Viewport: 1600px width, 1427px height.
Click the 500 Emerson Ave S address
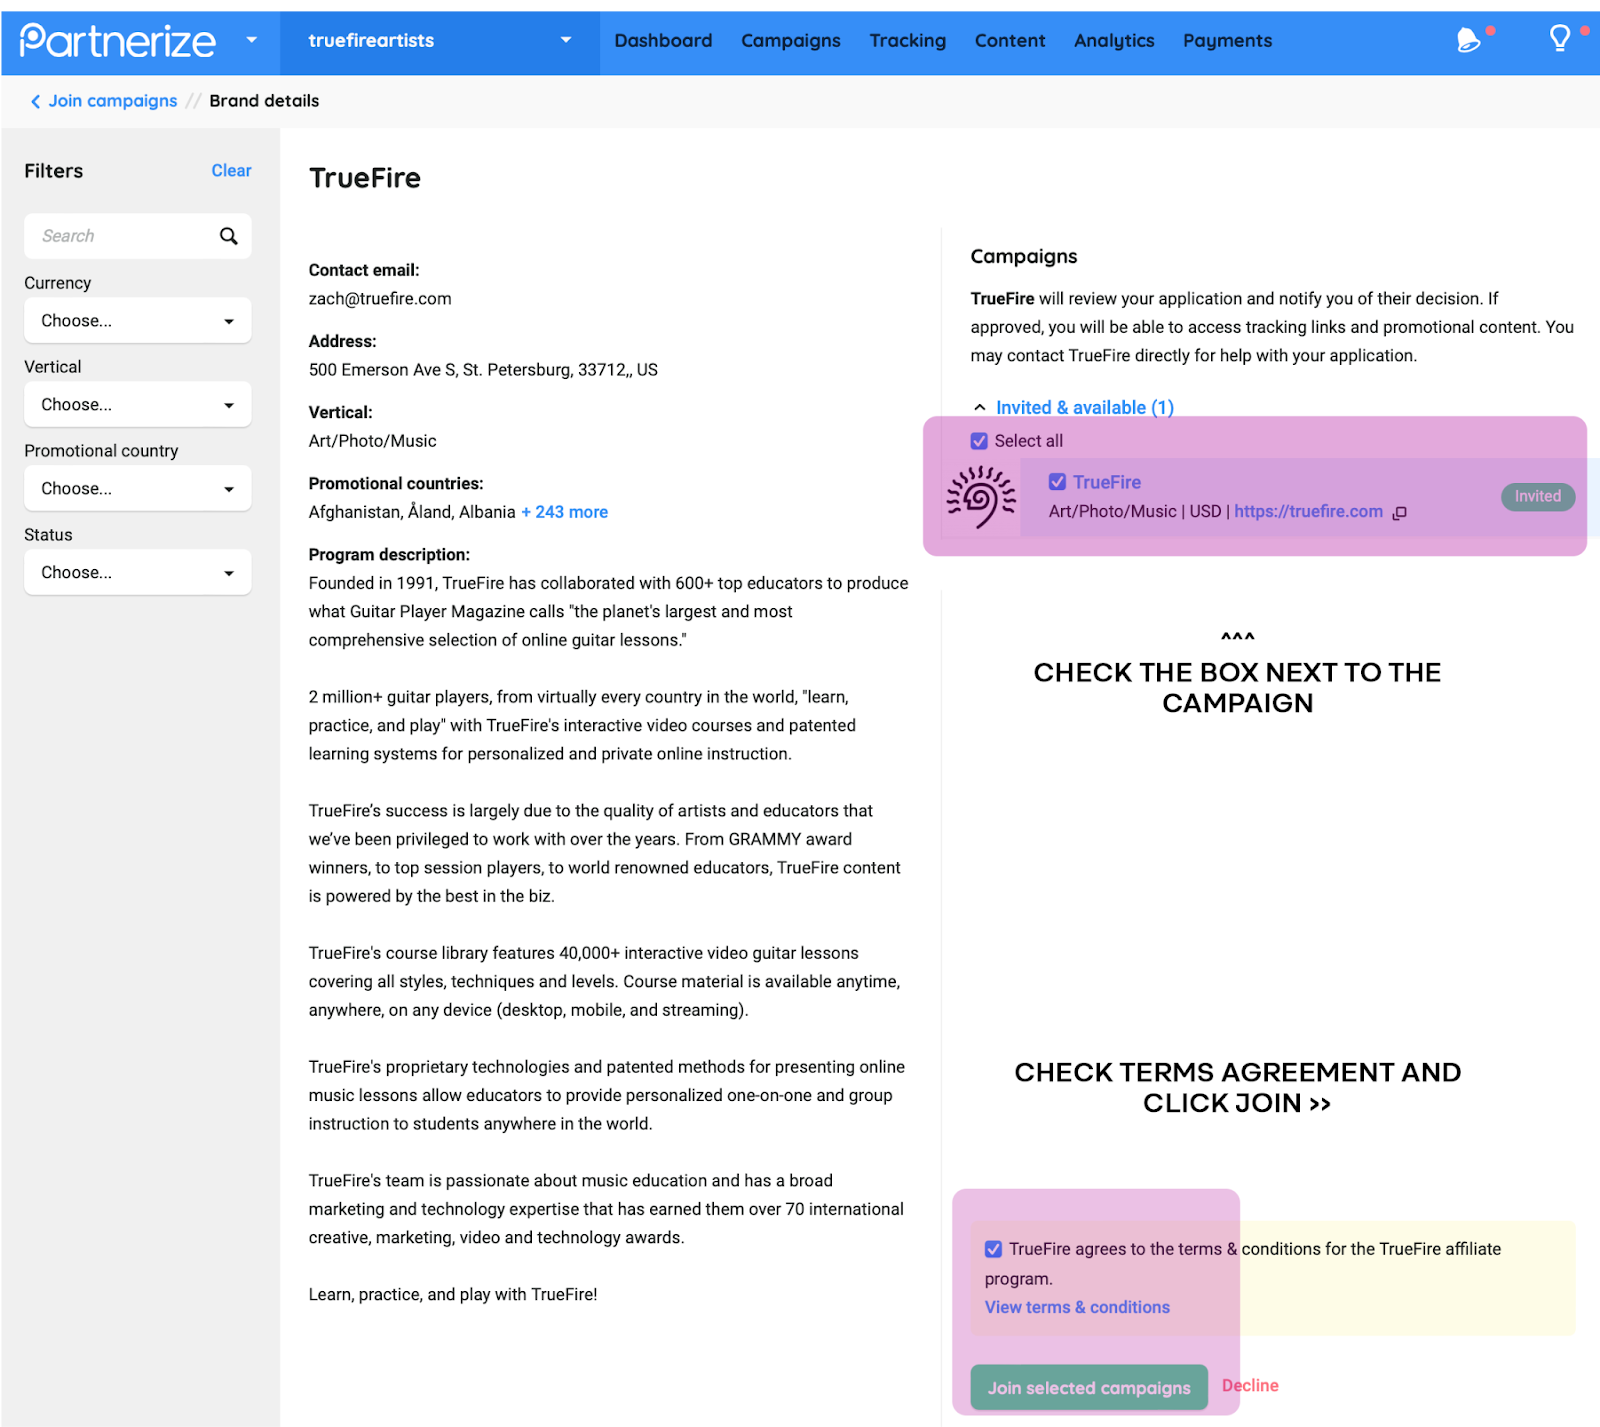point(483,370)
